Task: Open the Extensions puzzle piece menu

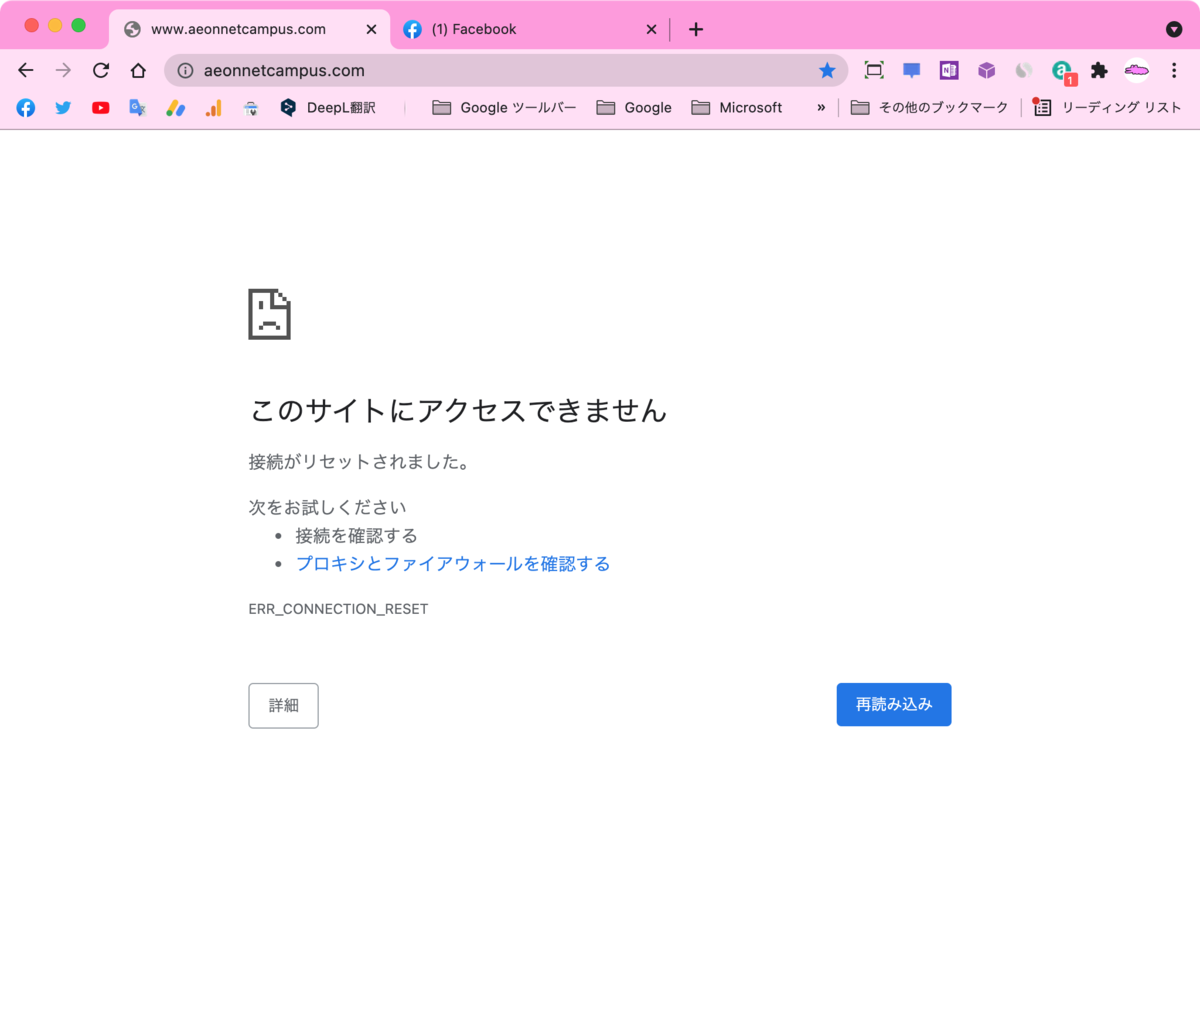Action: 1099,70
